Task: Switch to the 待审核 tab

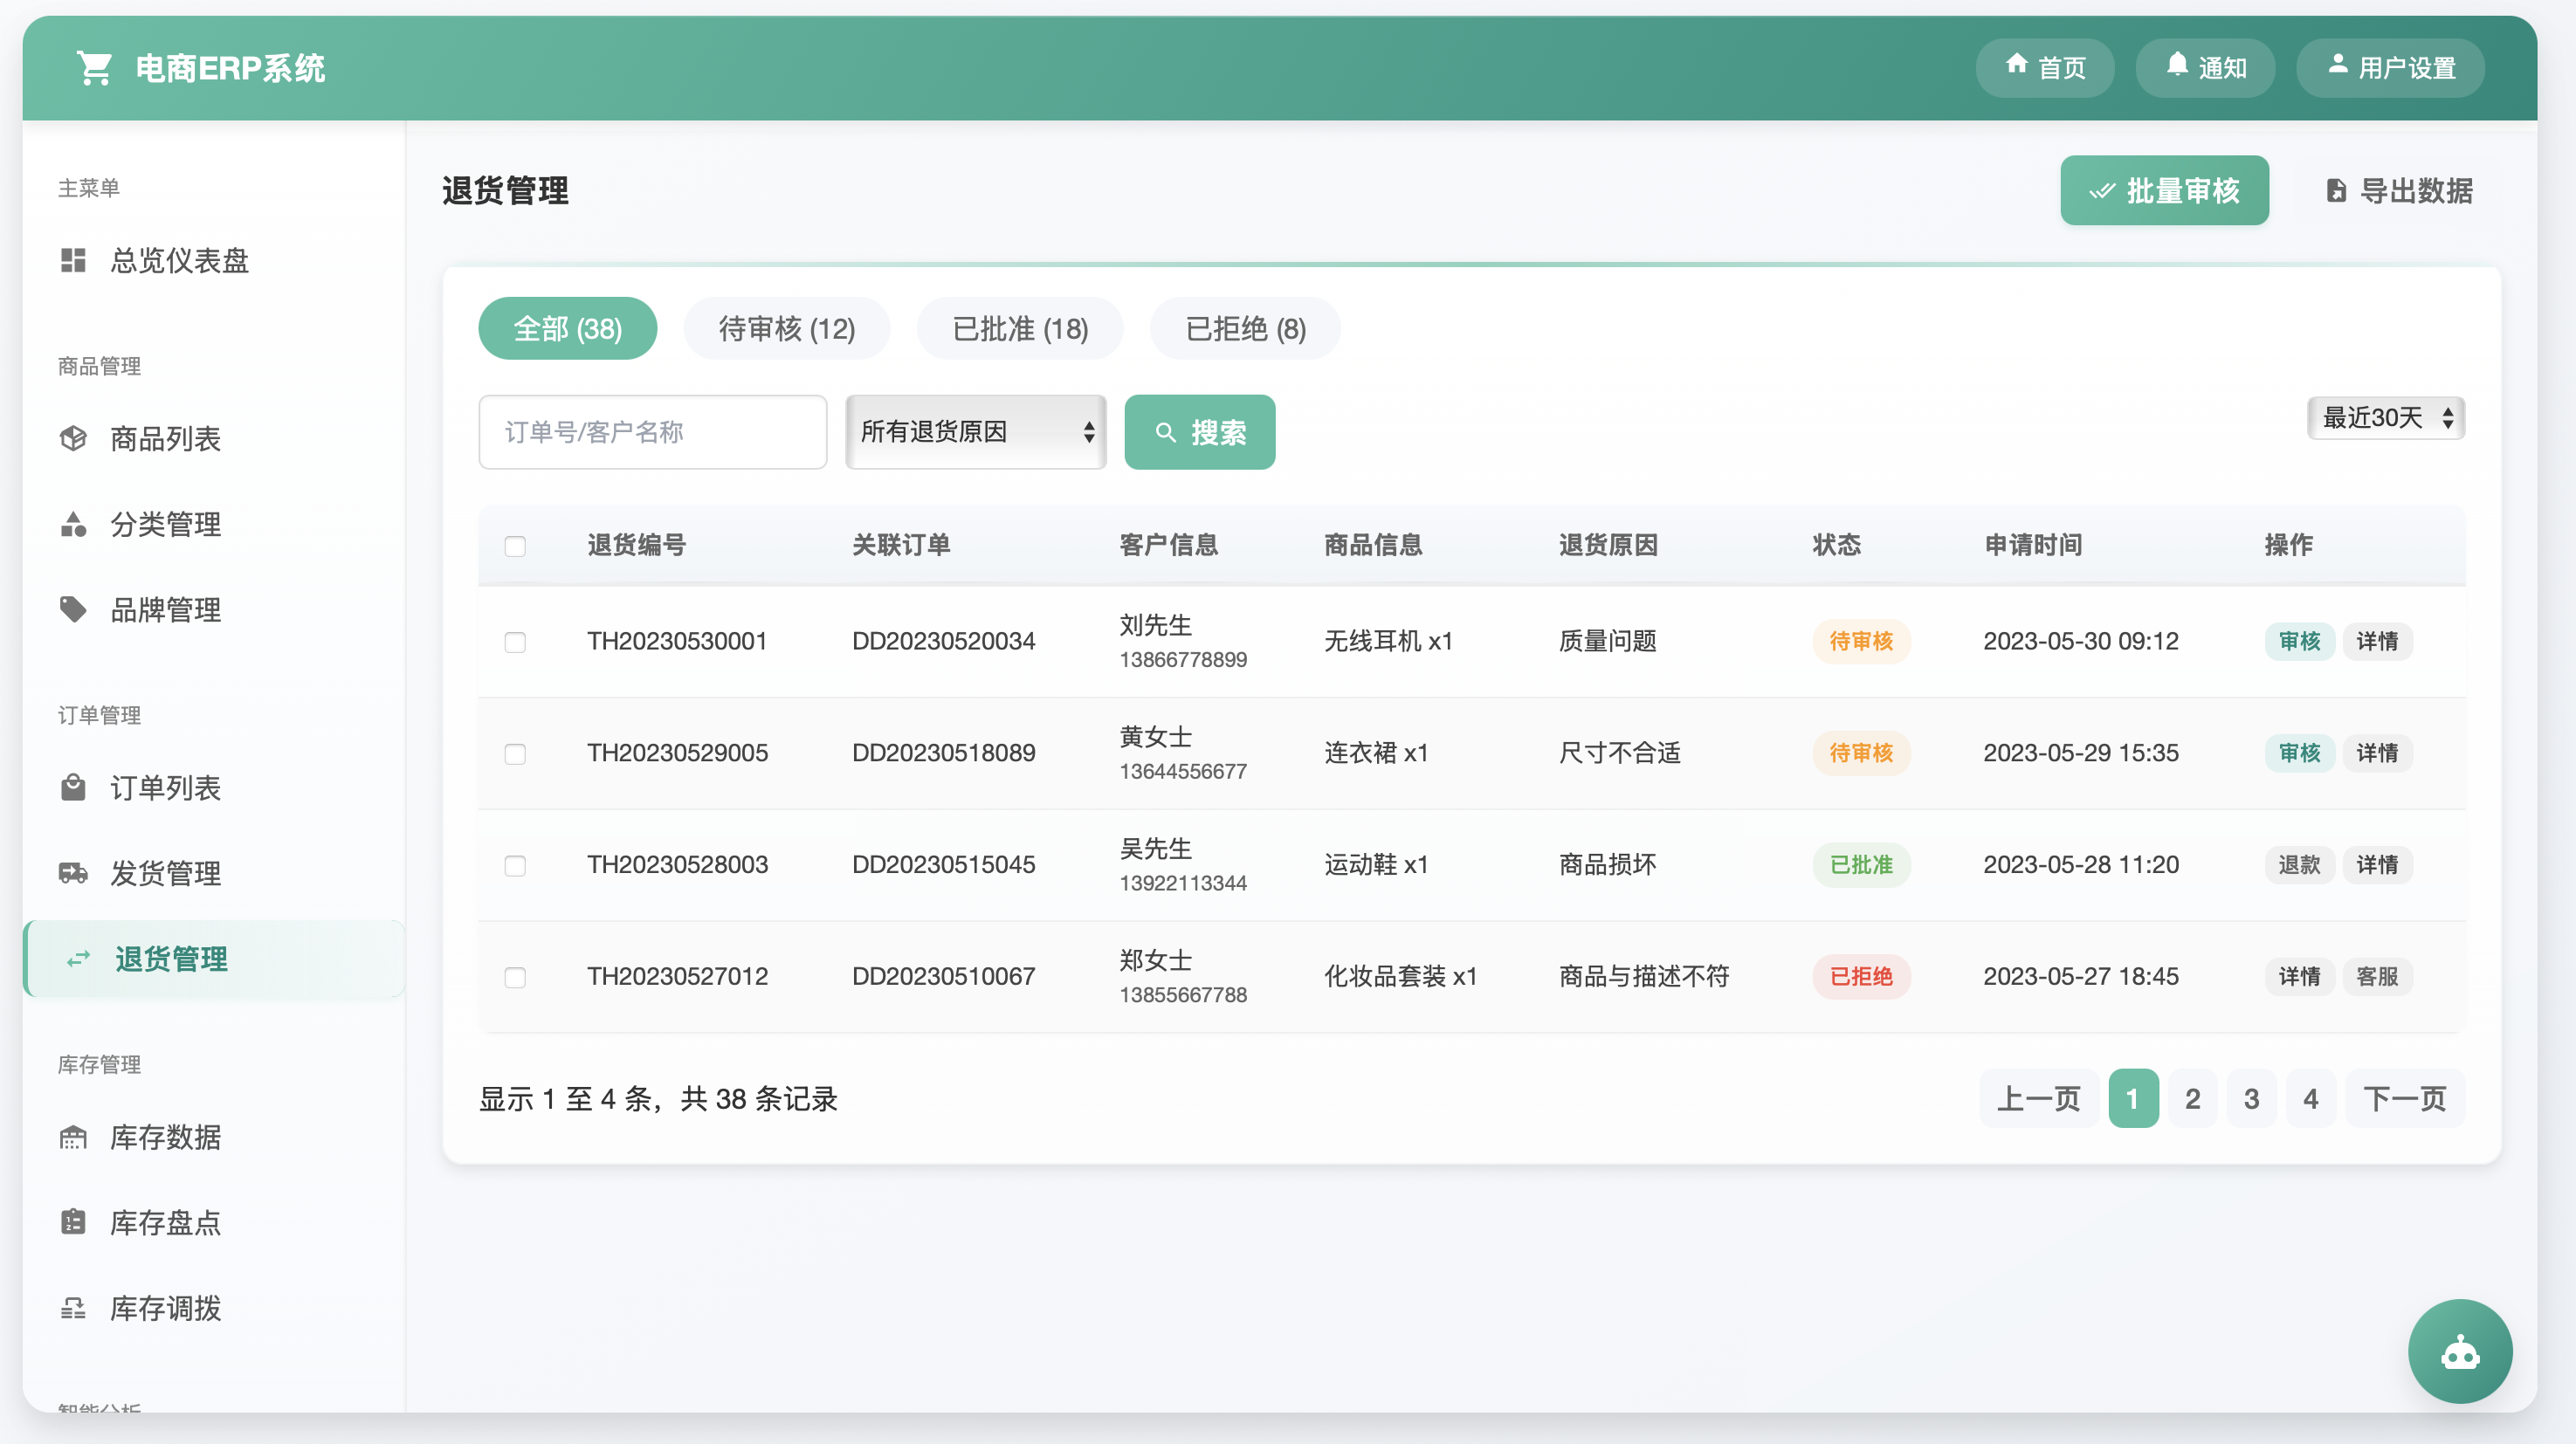Action: 787,328
